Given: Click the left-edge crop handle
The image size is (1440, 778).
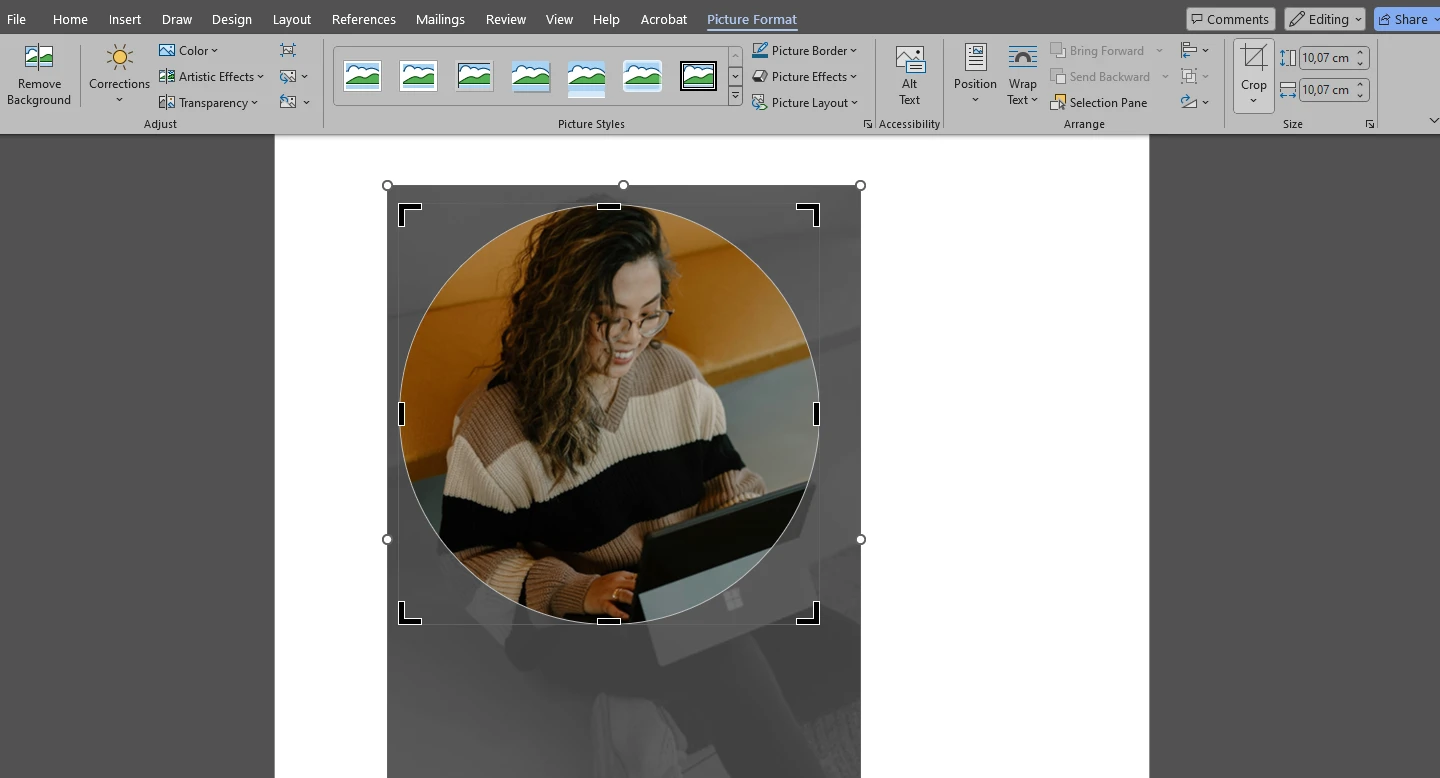Looking at the screenshot, I should [x=402, y=414].
